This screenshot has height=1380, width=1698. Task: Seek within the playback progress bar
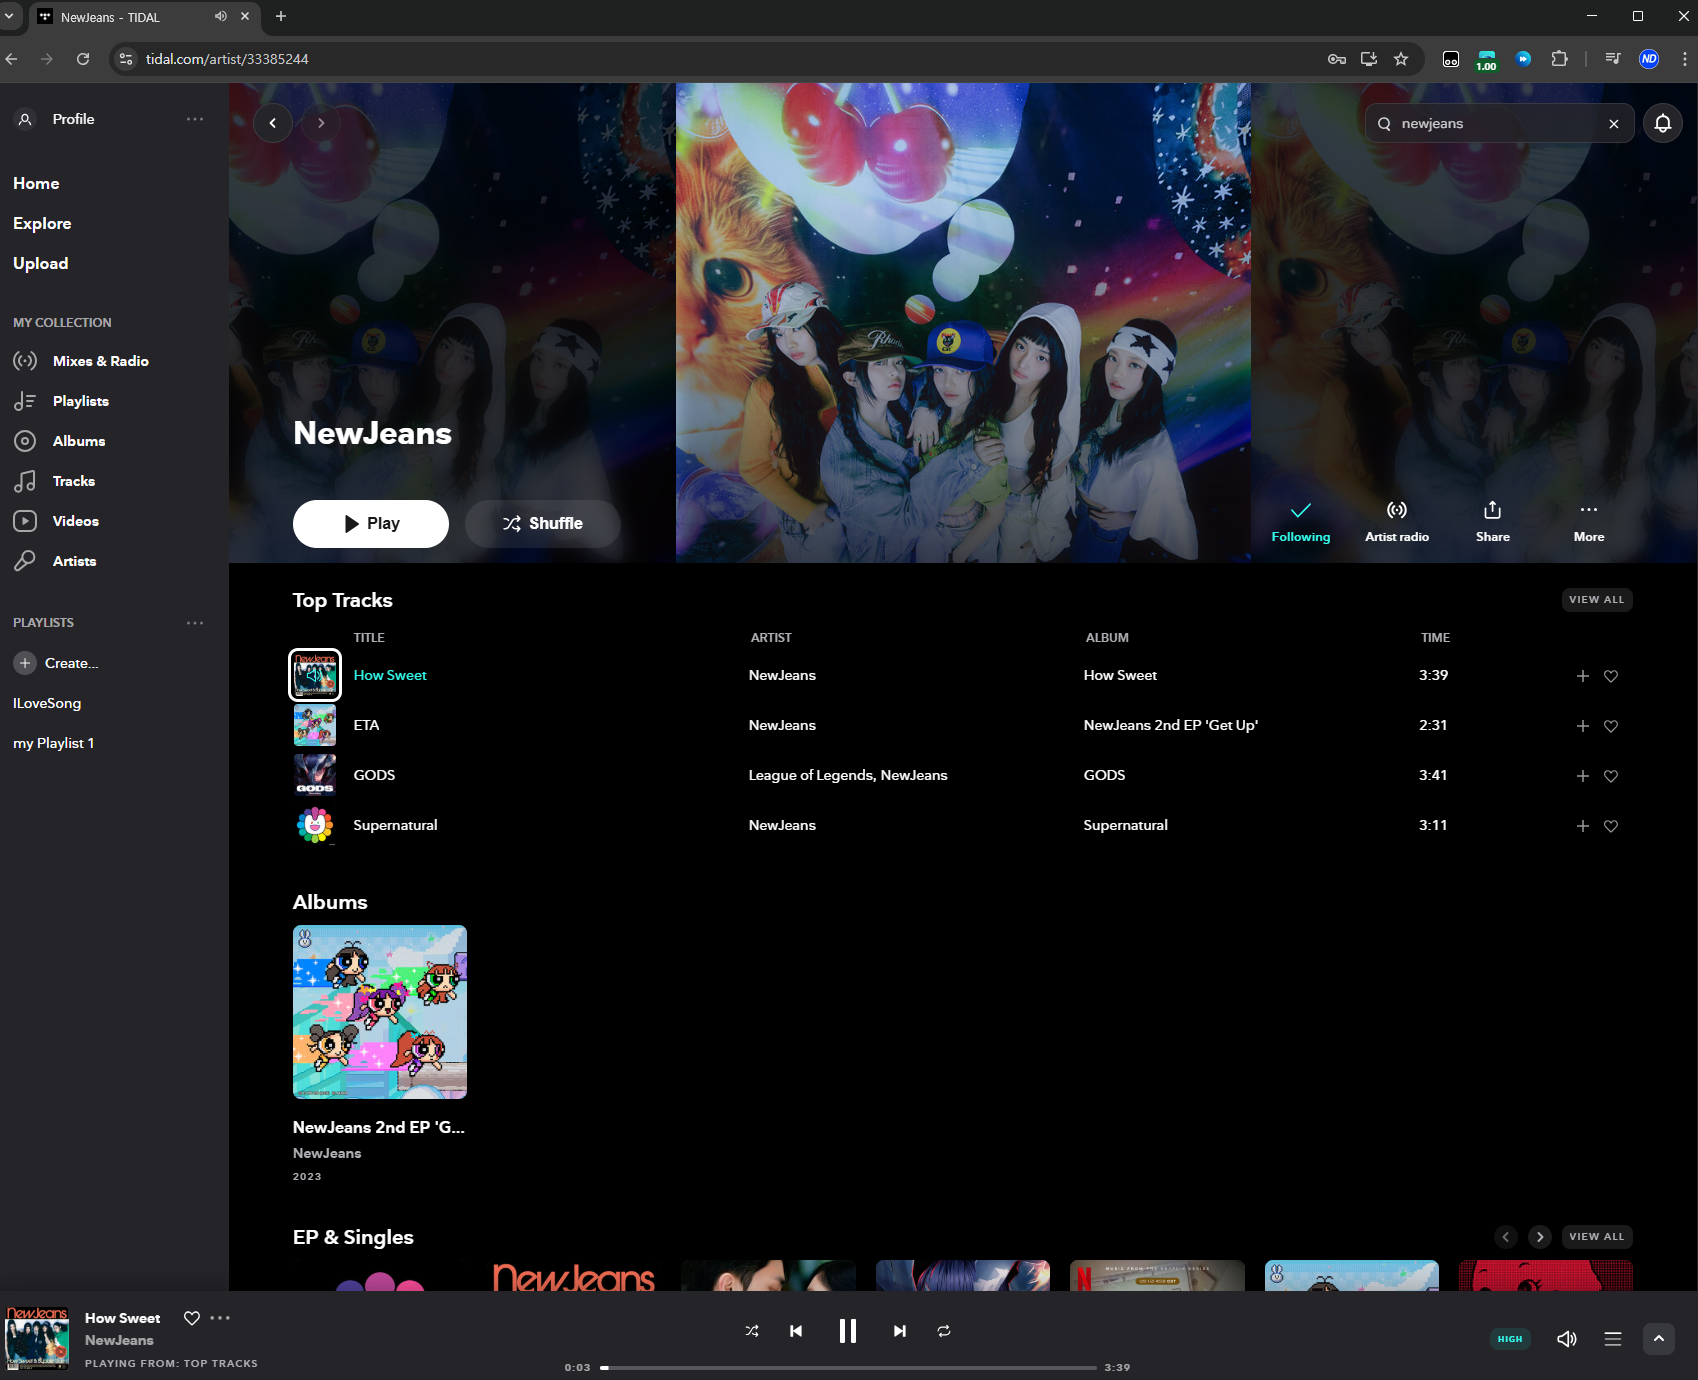(x=848, y=1368)
